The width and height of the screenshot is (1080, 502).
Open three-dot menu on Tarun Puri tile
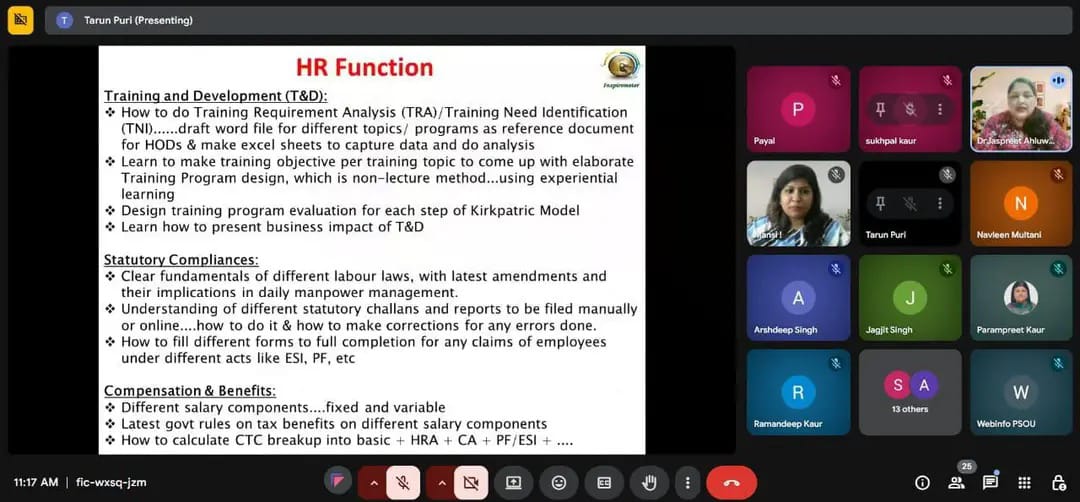(940, 203)
